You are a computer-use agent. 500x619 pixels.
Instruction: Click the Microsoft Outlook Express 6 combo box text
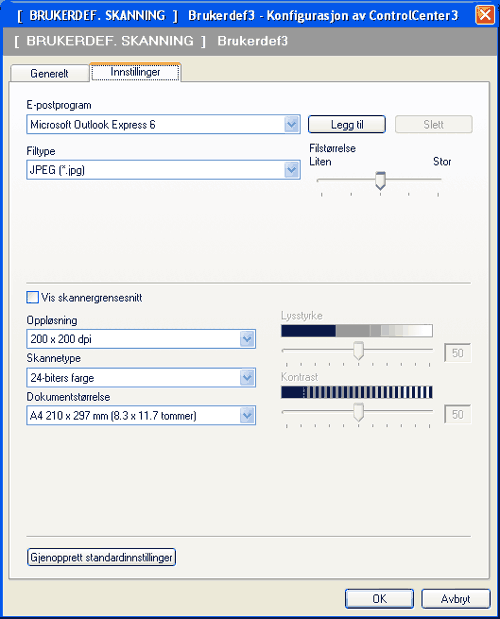pos(93,125)
